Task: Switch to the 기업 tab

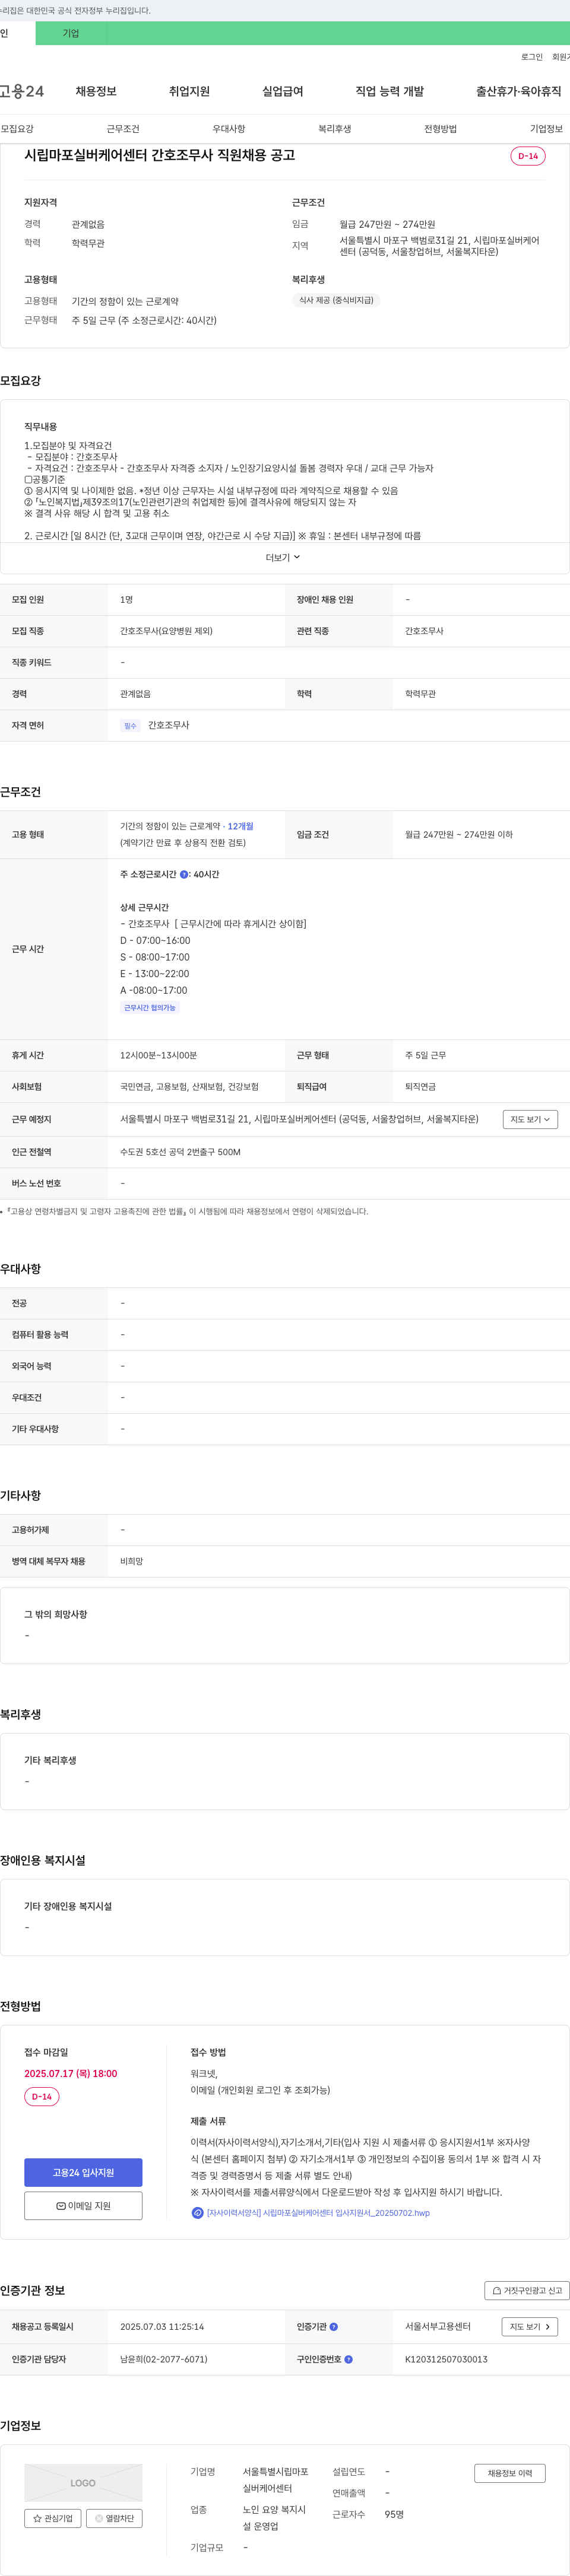Action: [x=71, y=33]
